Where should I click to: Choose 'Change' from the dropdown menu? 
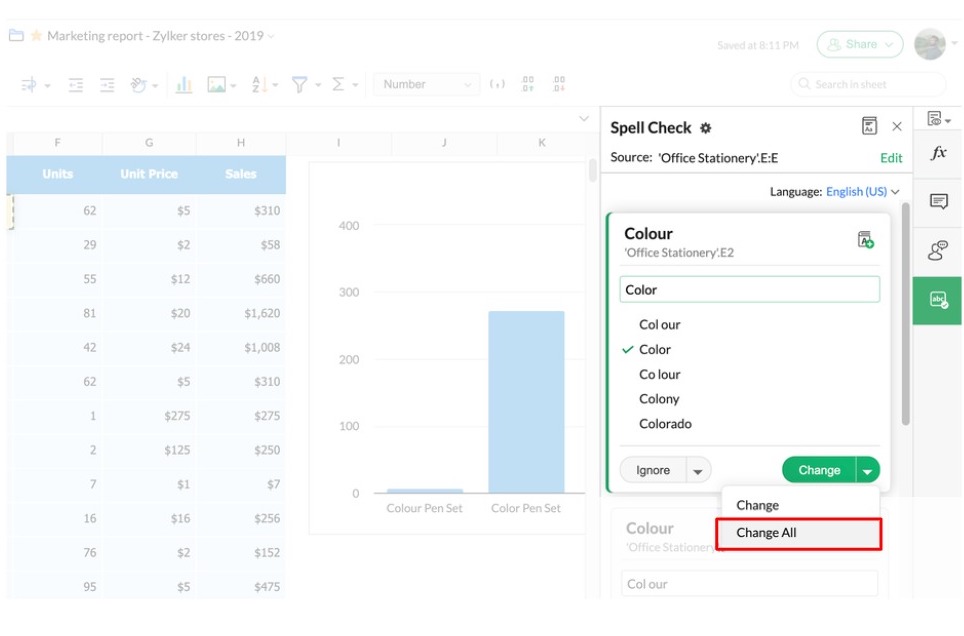coord(758,506)
